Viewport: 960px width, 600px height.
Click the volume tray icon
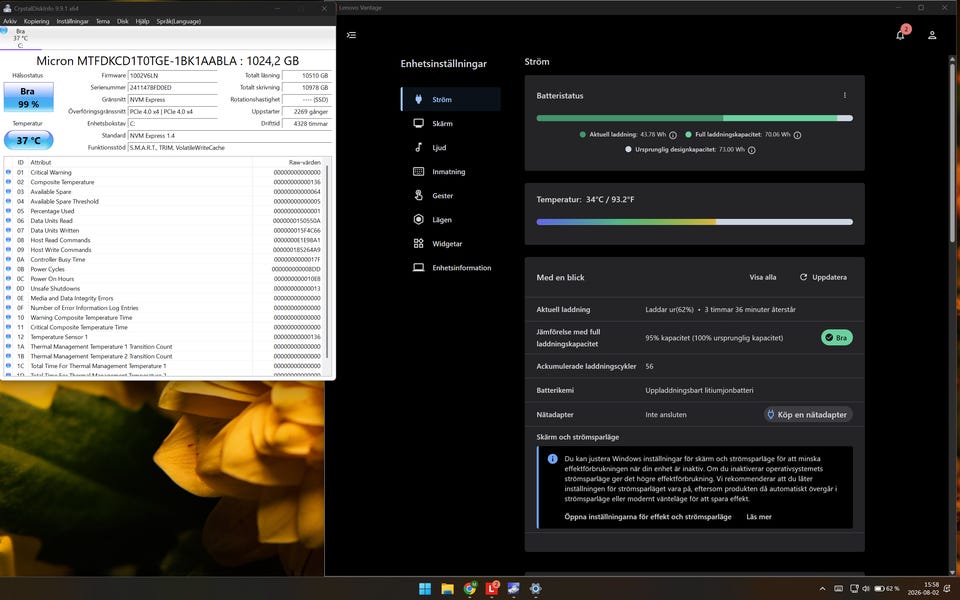pyautogui.click(x=866, y=589)
